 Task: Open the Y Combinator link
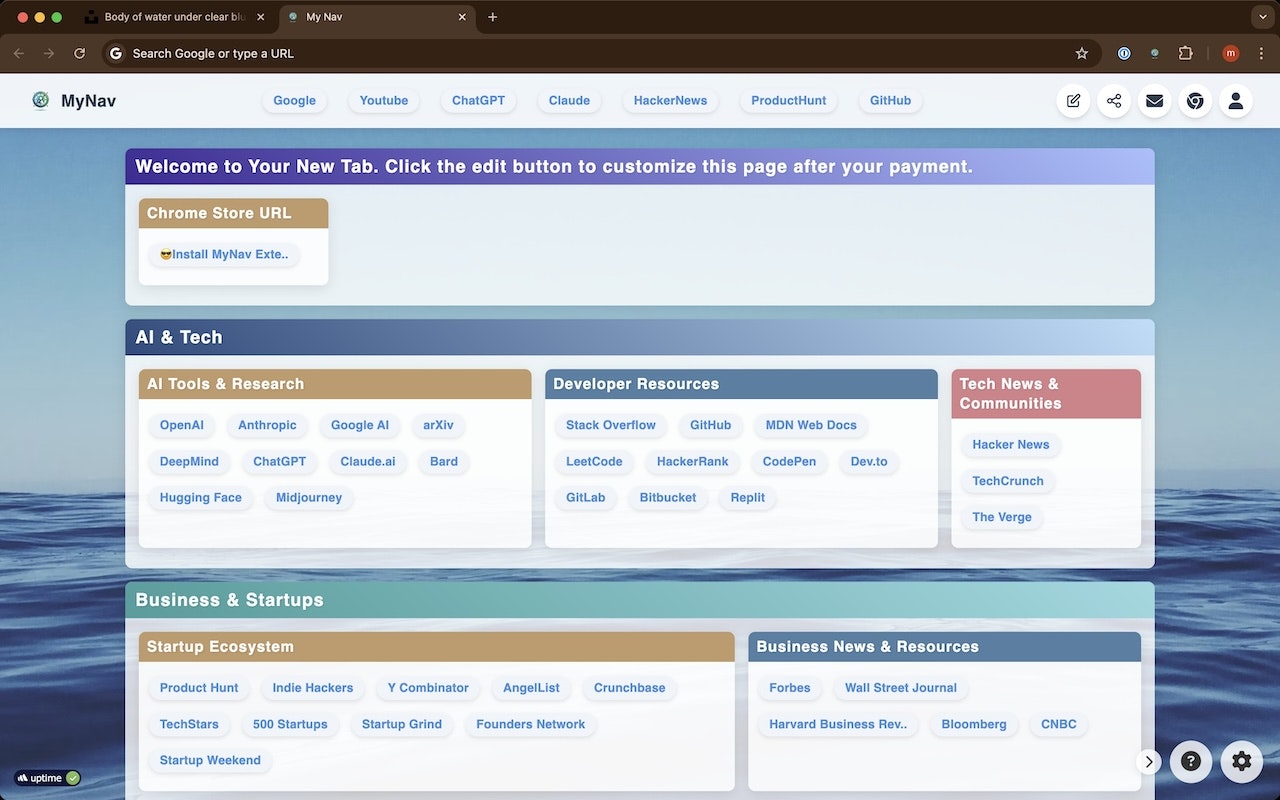click(428, 688)
